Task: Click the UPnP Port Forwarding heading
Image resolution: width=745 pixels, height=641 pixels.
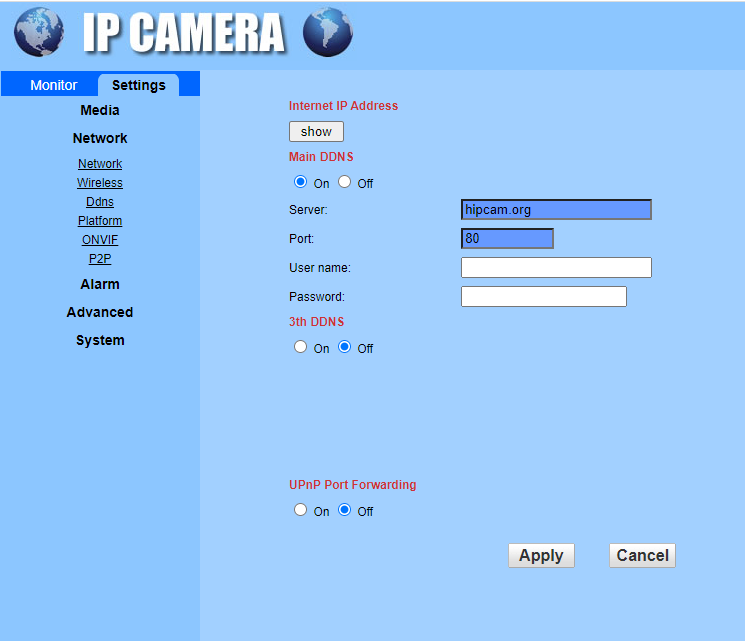Action: click(353, 485)
